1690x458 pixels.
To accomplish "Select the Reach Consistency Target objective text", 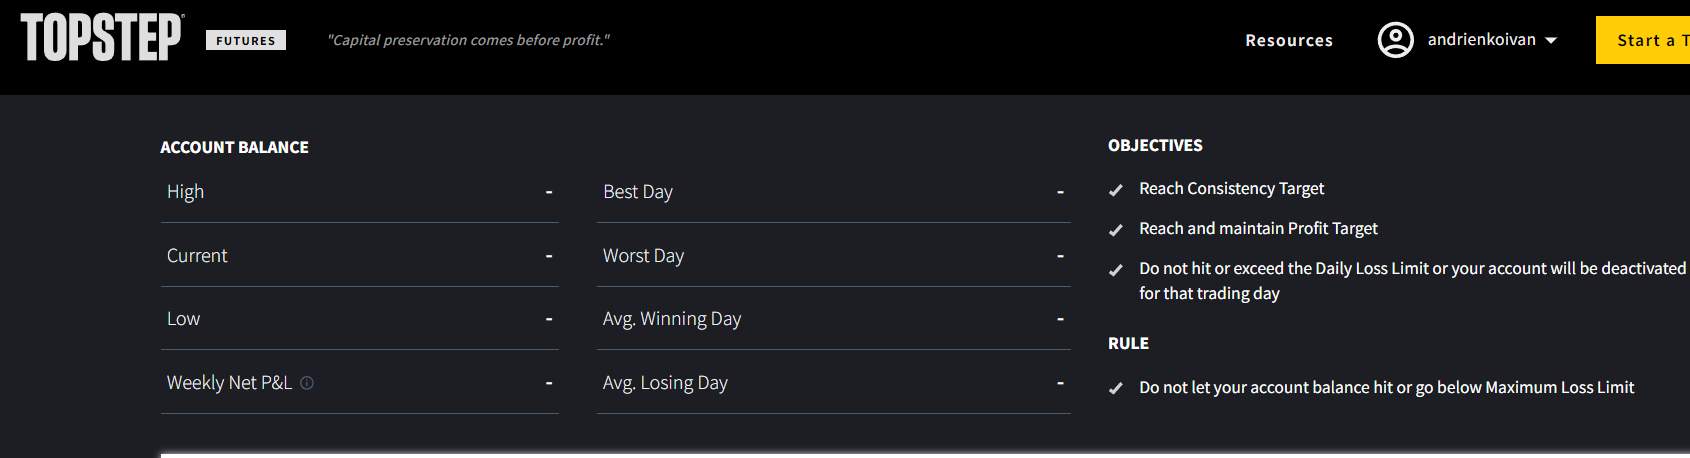I will (x=1231, y=188).
